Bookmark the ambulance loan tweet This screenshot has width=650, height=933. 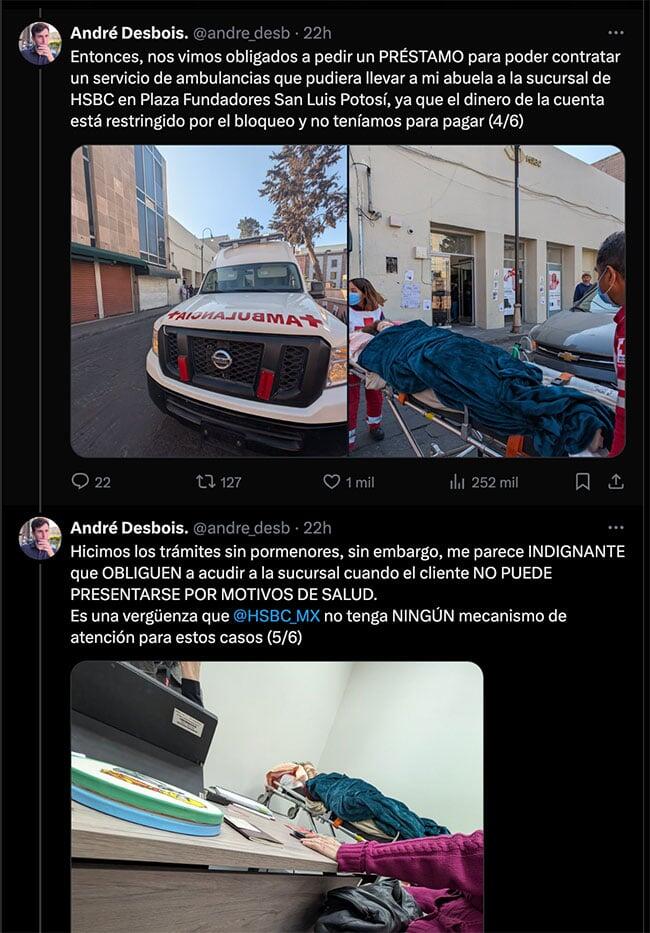(x=583, y=481)
